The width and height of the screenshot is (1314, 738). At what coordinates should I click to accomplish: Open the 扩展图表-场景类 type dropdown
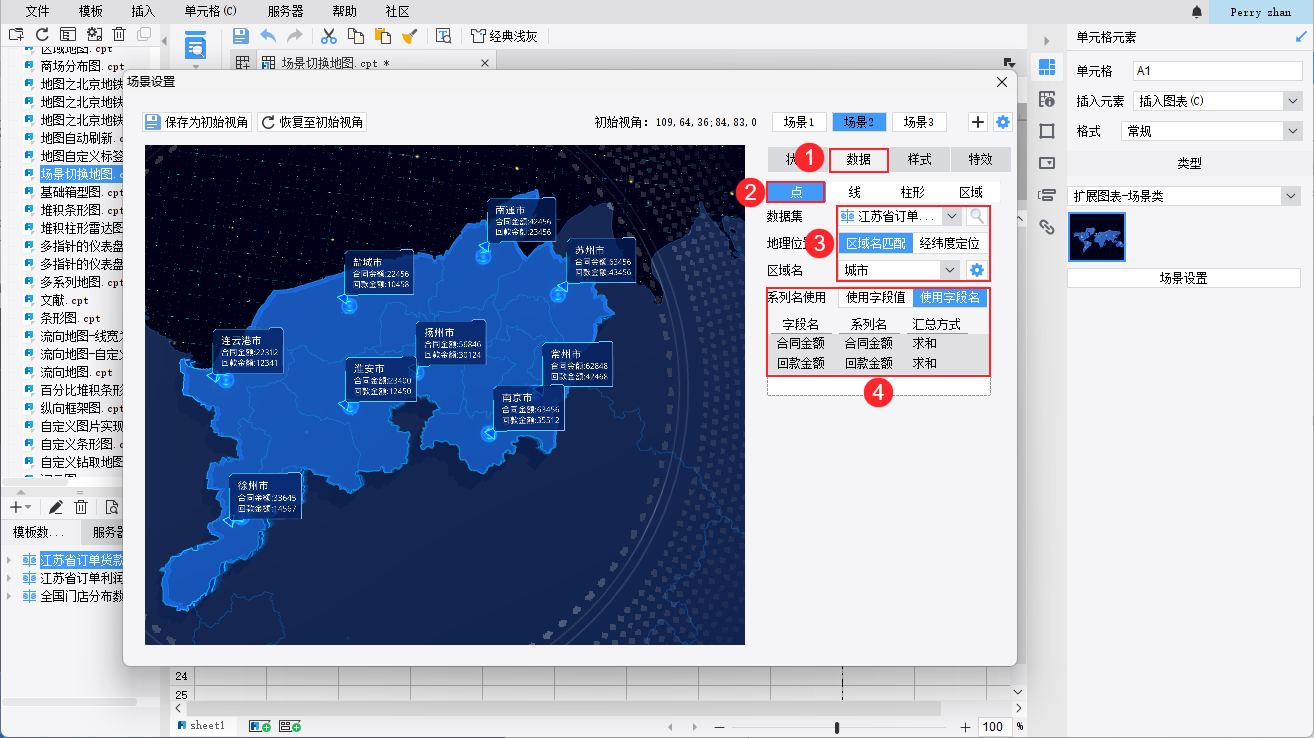pos(1292,196)
